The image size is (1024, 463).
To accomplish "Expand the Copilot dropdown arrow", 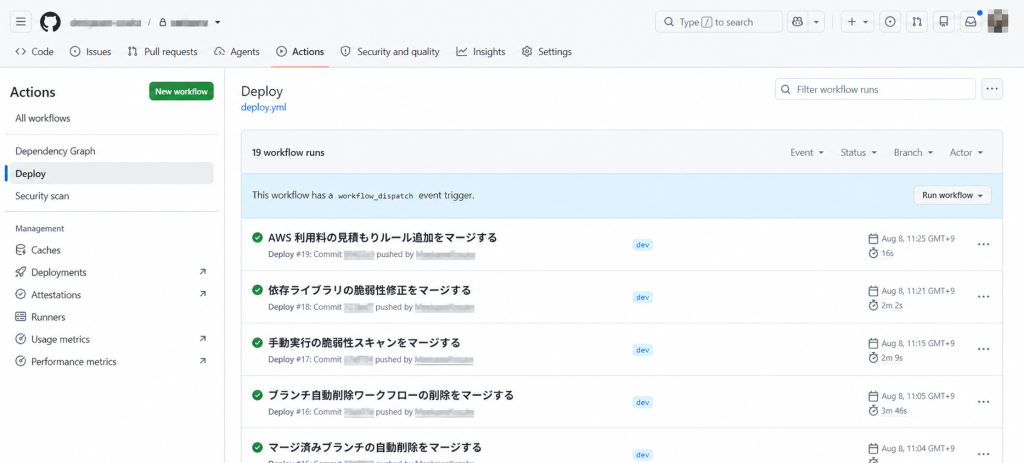I will [816, 22].
